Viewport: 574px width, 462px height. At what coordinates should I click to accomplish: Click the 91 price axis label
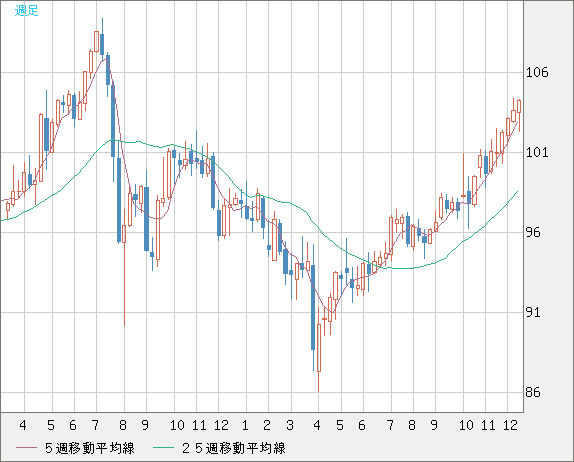click(533, 312)
